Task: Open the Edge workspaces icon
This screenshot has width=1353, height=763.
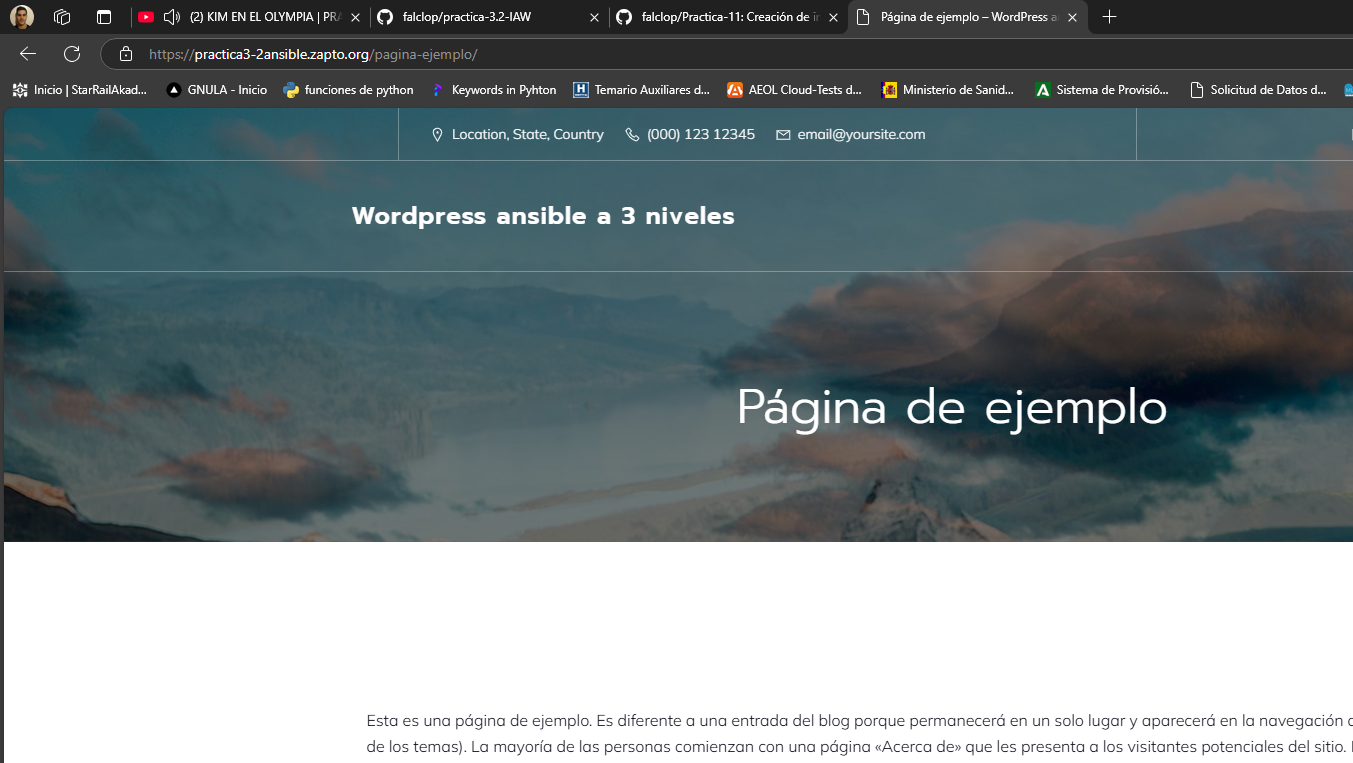Action: click(x=62, y=17)
